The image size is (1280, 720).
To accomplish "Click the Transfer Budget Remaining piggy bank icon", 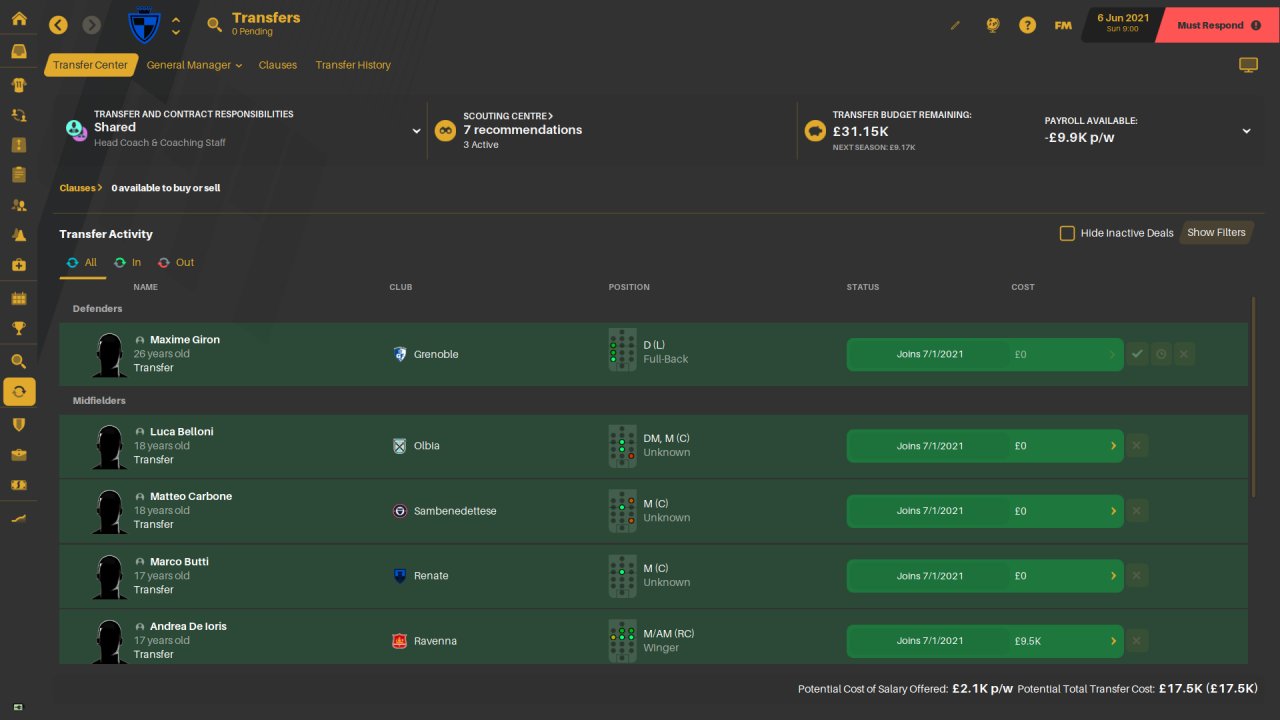I will pyautogui.click(x=815, y=131).
